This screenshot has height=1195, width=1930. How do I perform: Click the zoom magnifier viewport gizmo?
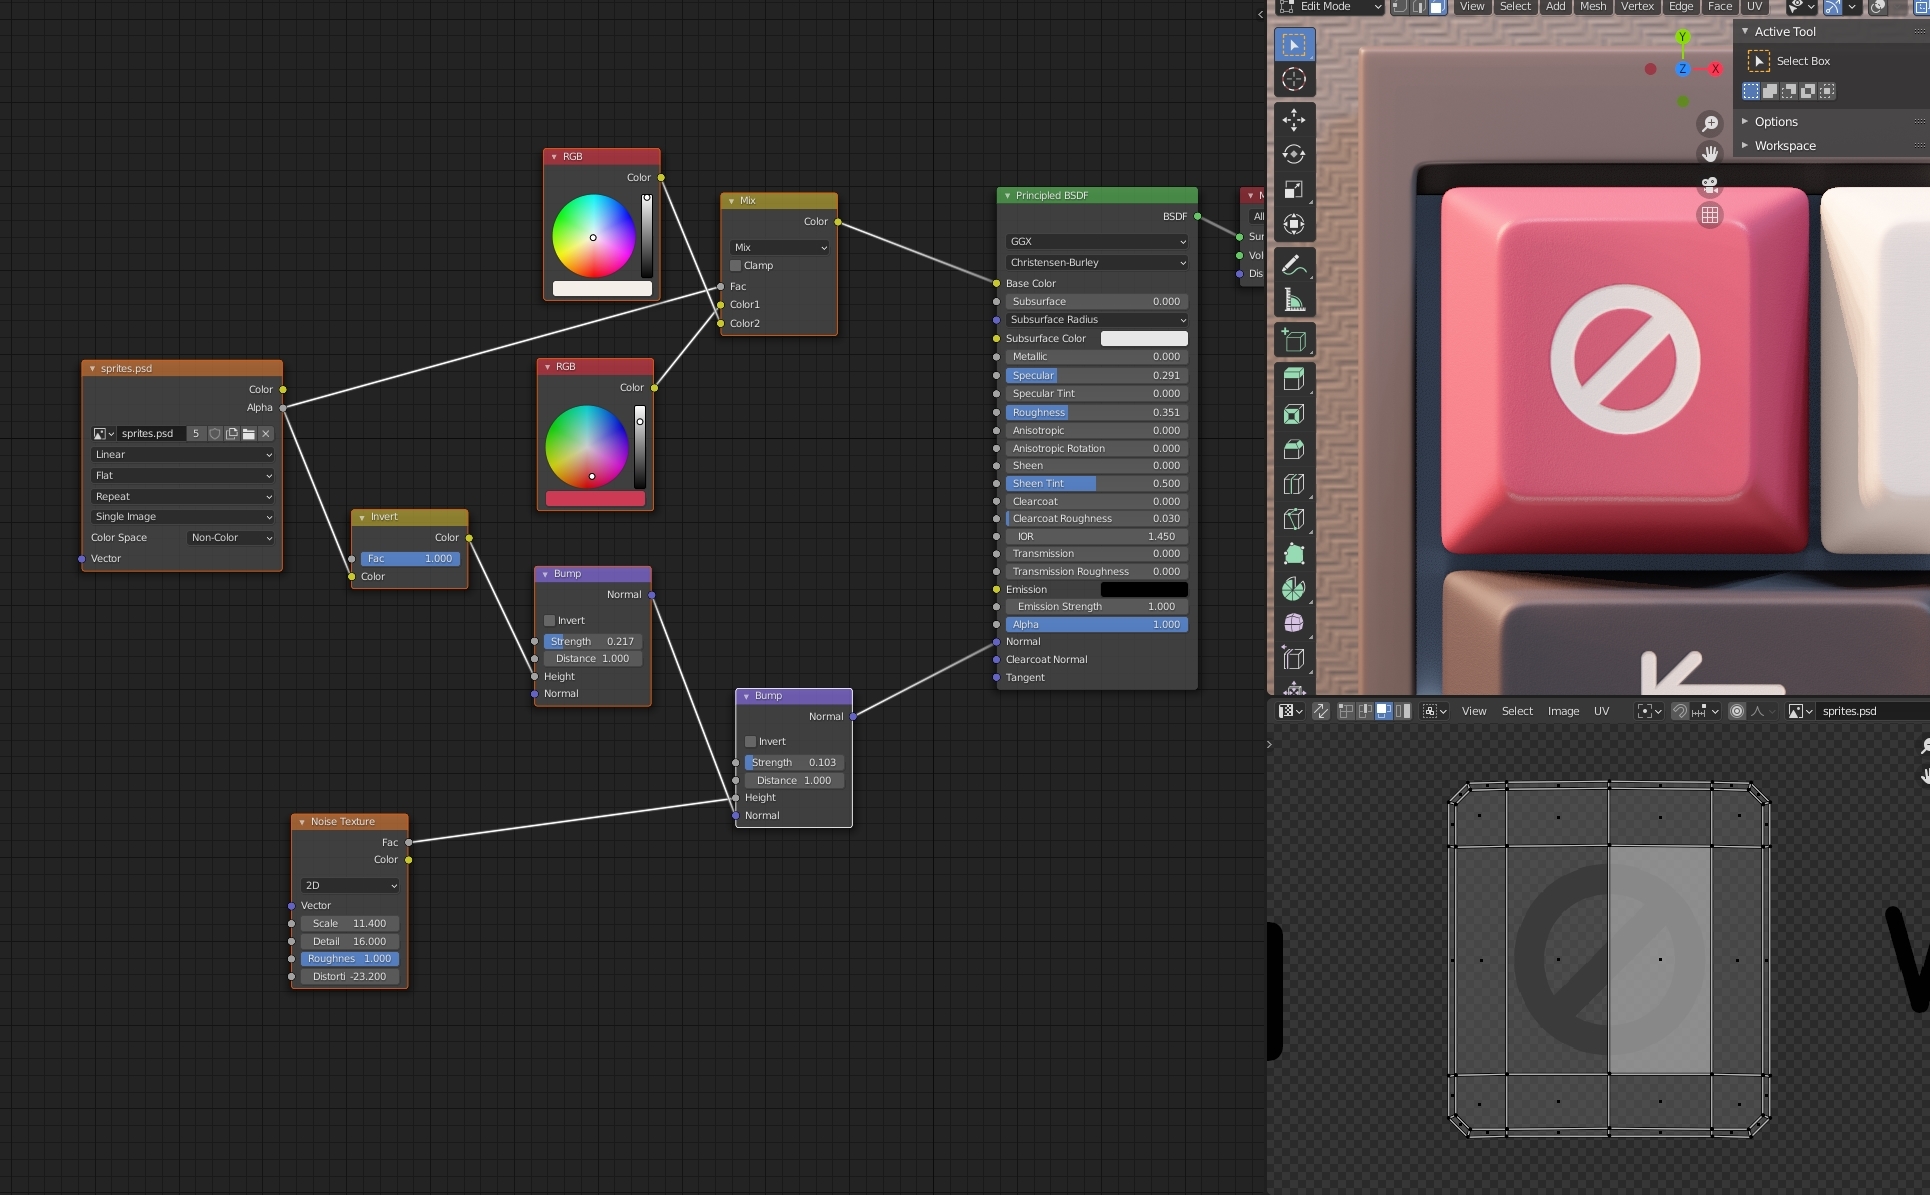click(x=1710, y=123)
